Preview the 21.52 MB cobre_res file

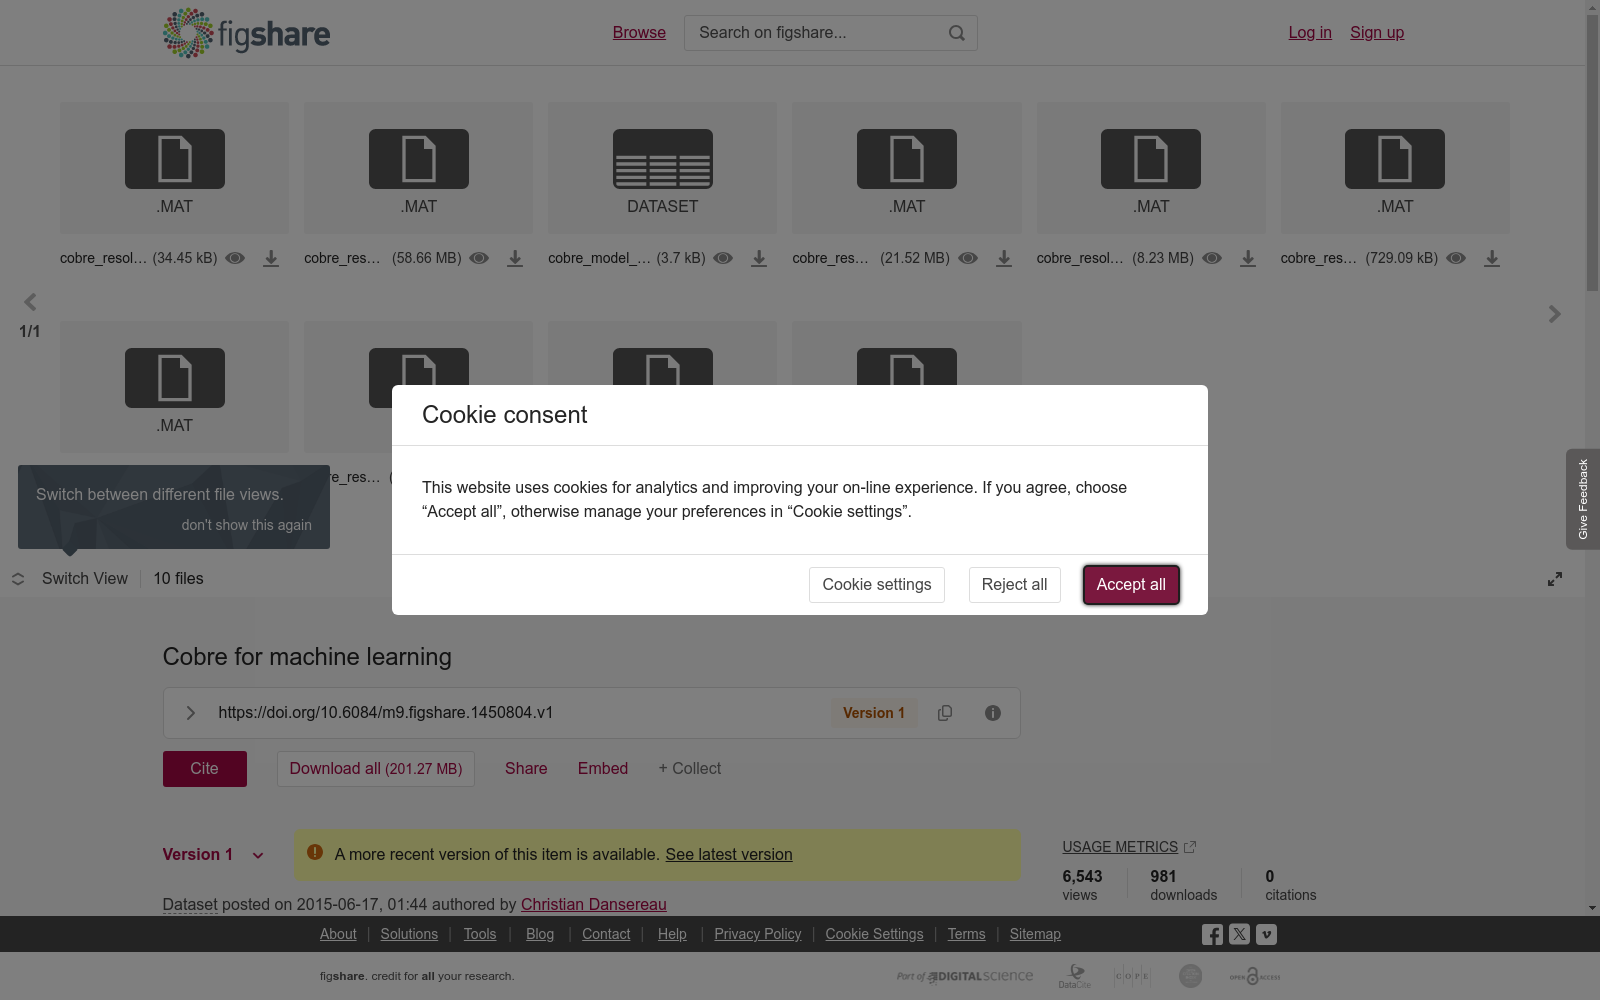tap(968, 258)
